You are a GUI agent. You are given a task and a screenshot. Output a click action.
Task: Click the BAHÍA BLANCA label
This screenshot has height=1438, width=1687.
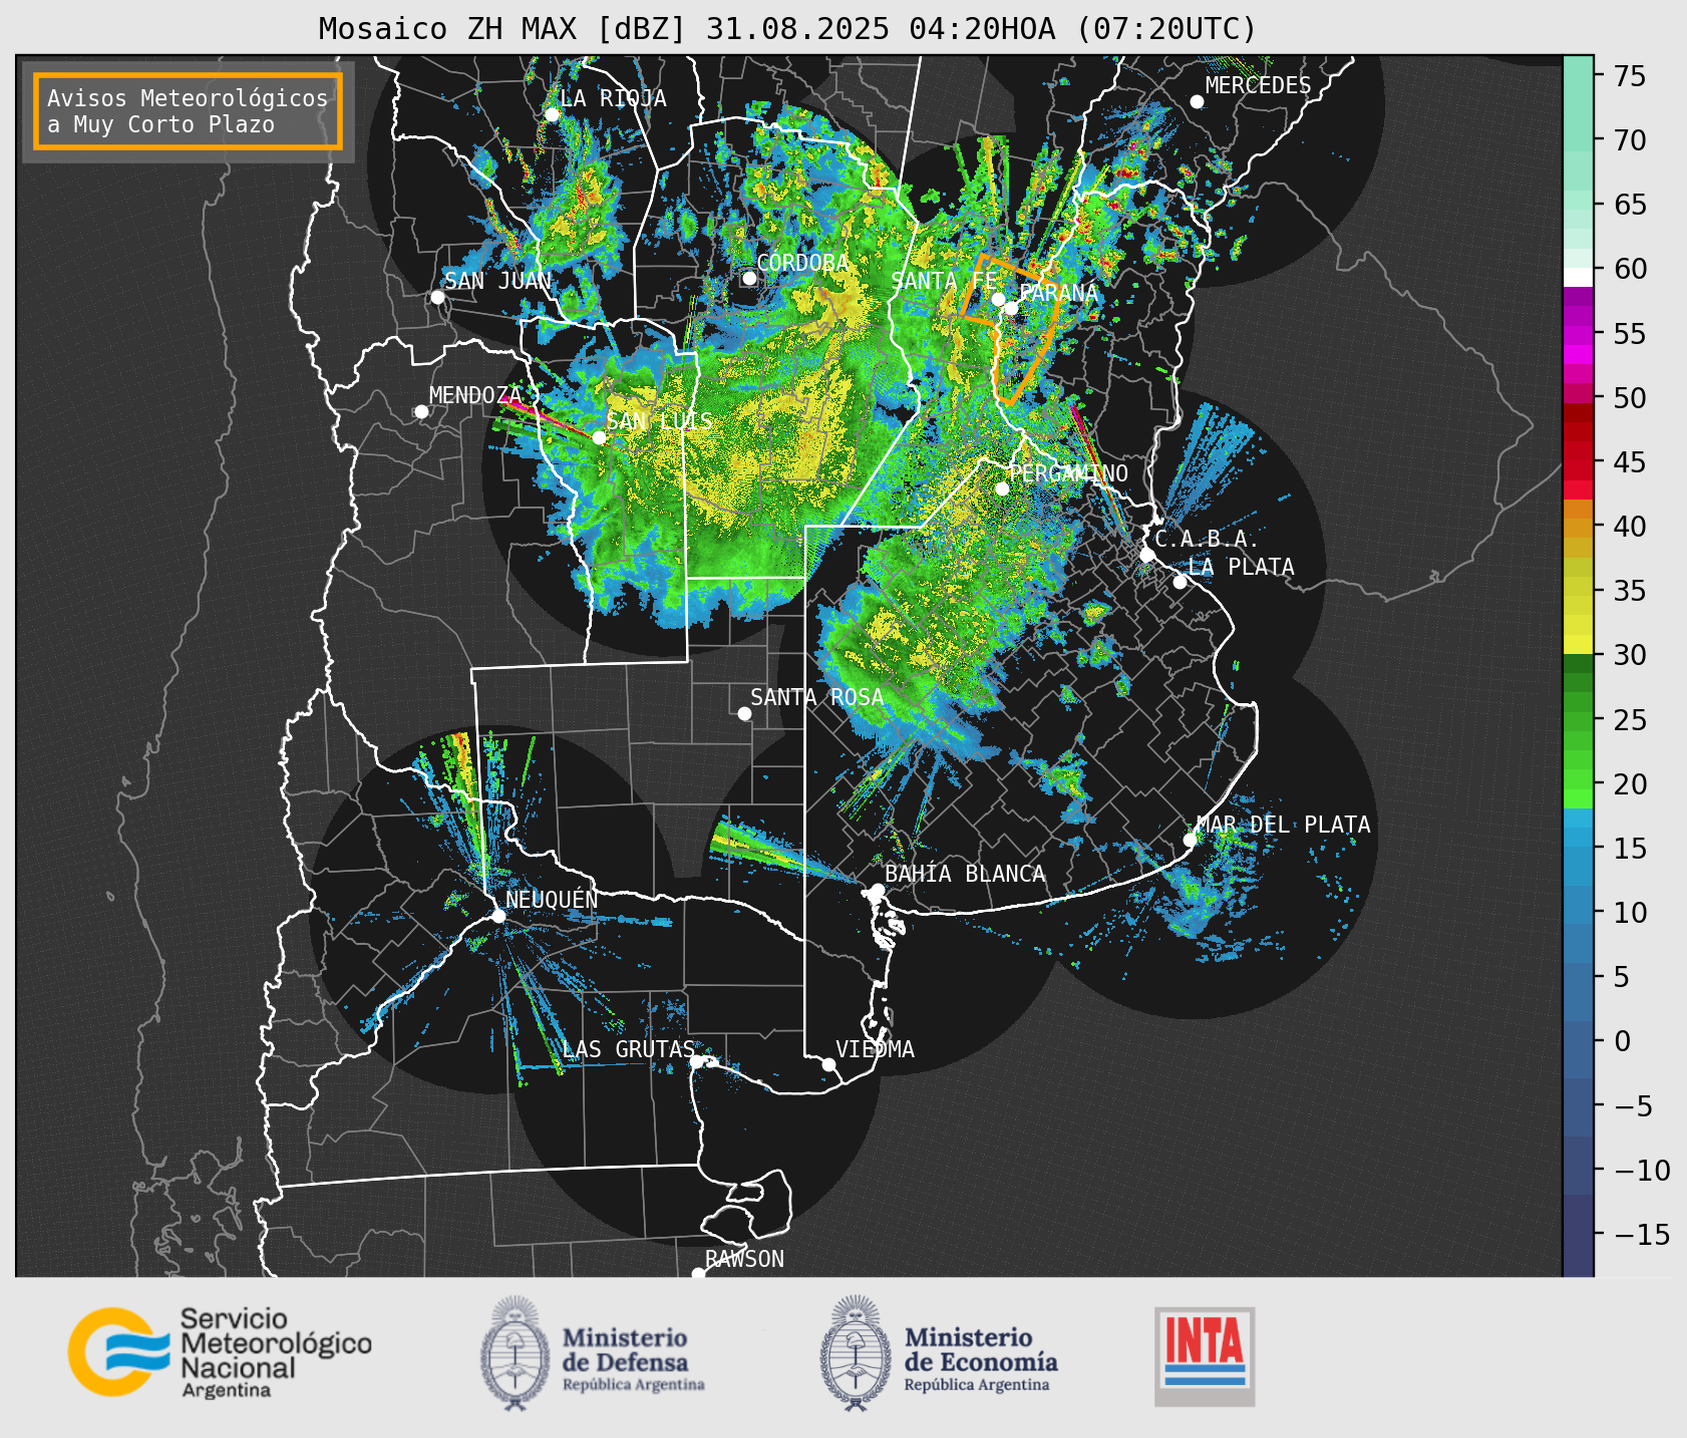[x=965, y=874]
